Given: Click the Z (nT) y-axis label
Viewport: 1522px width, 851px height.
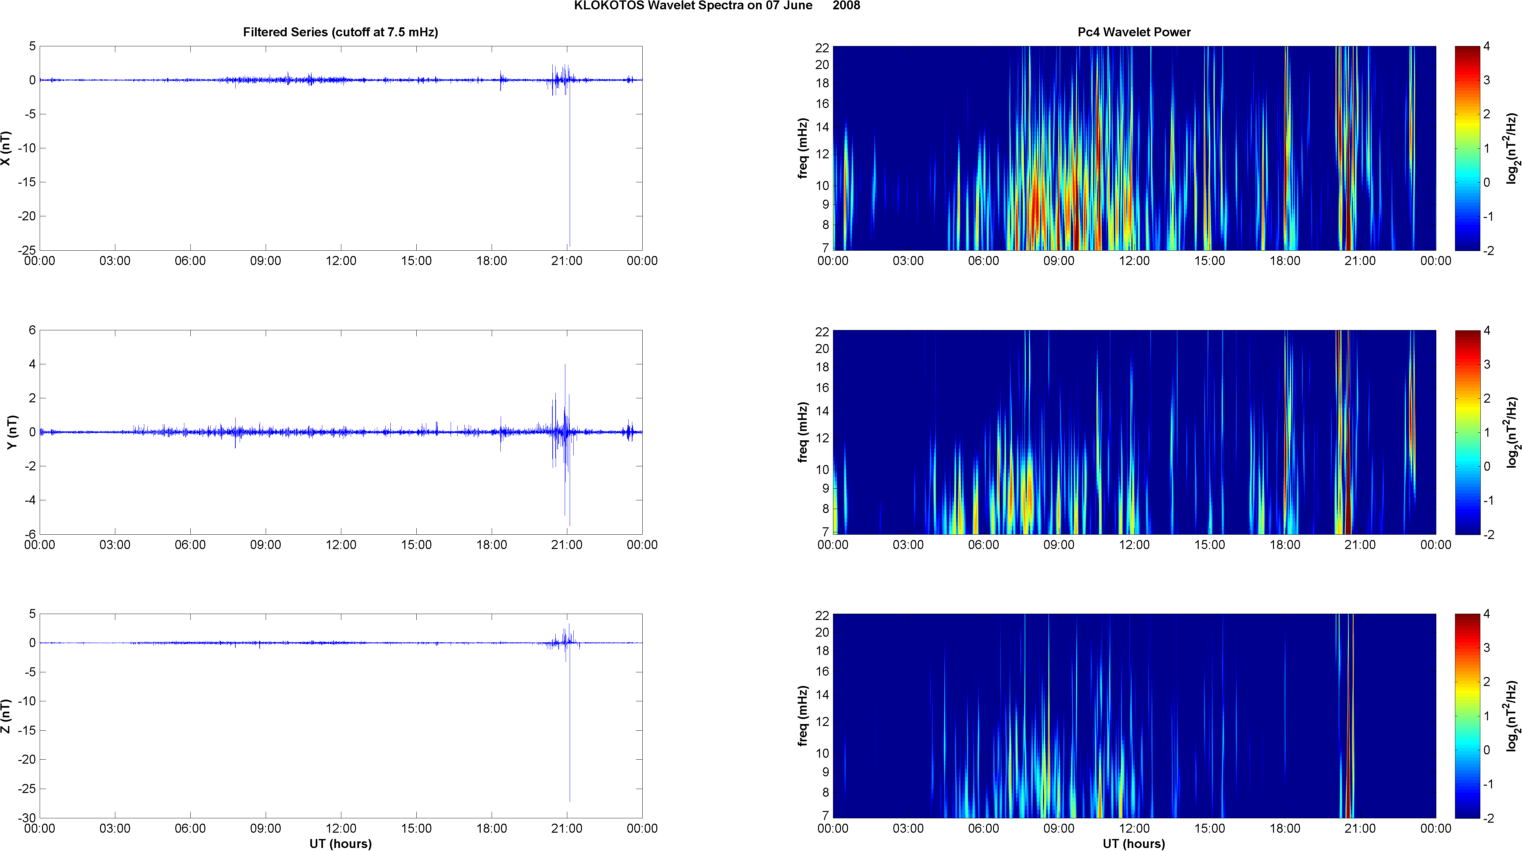Looking at the screenshot, I should [6, 716].
